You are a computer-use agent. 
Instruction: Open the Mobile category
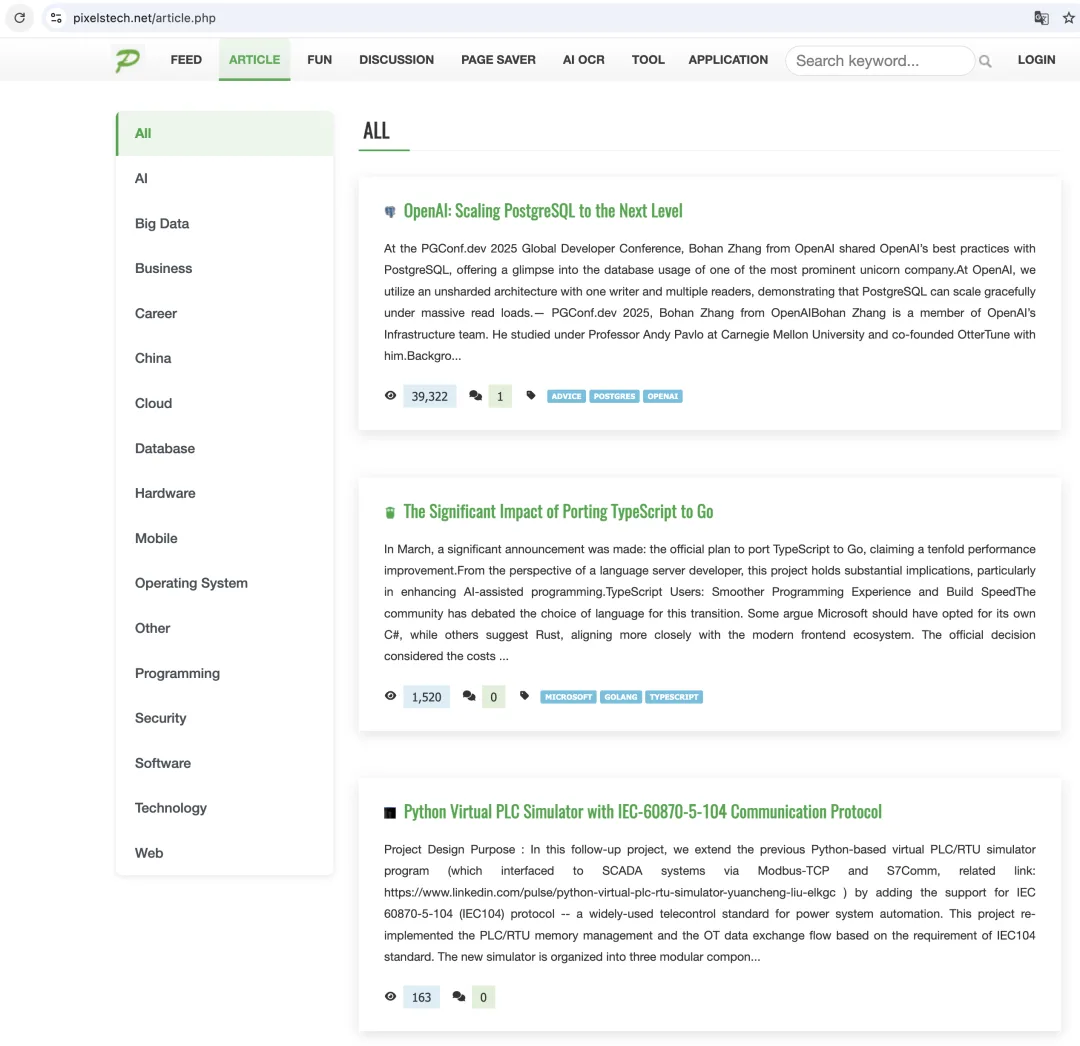225,538
